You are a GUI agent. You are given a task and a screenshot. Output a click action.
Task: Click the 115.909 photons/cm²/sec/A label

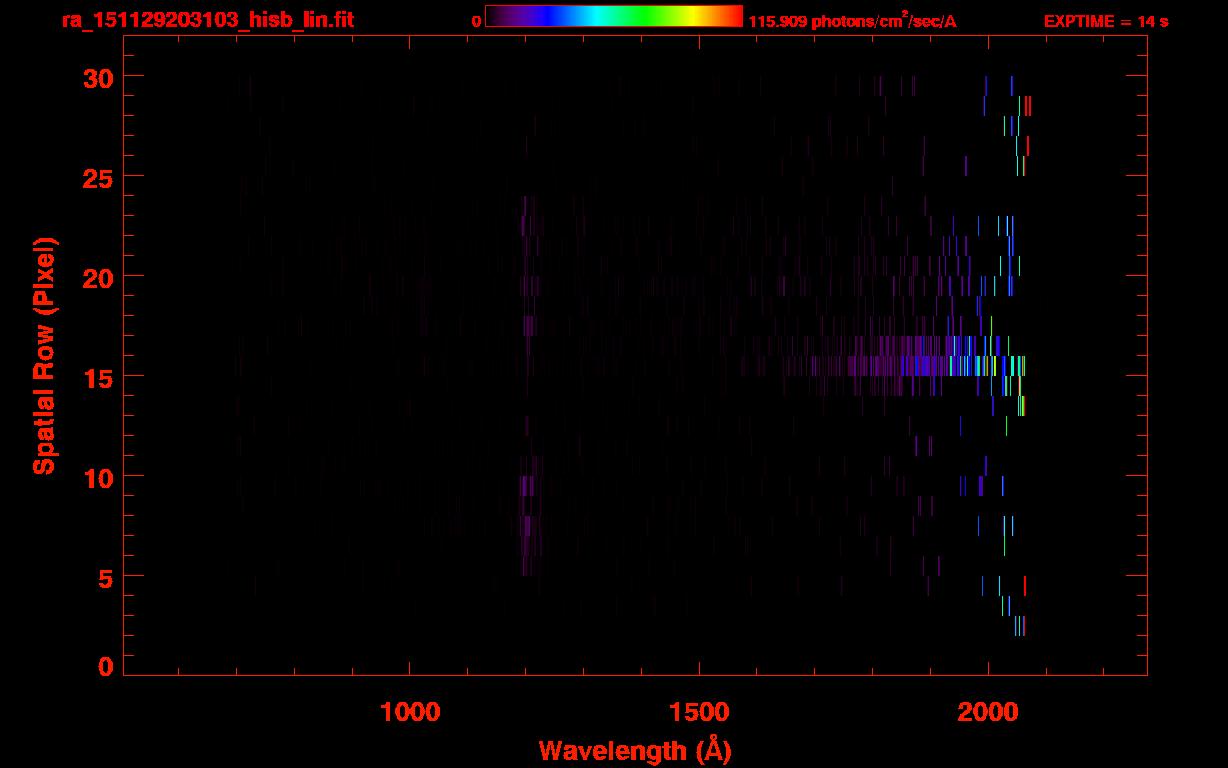(853, 20)
